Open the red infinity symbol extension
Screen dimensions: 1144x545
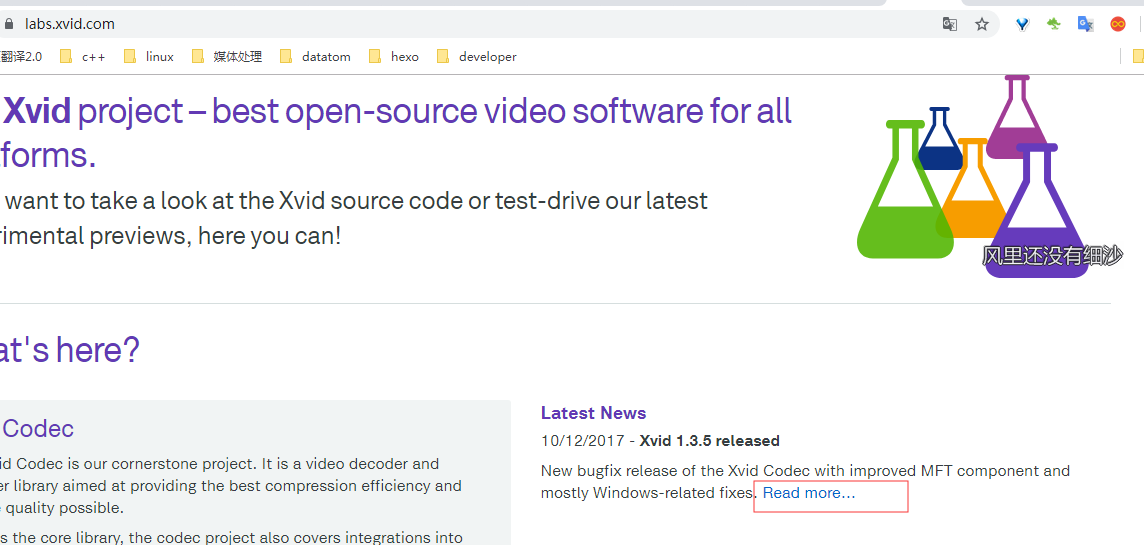1118,24
